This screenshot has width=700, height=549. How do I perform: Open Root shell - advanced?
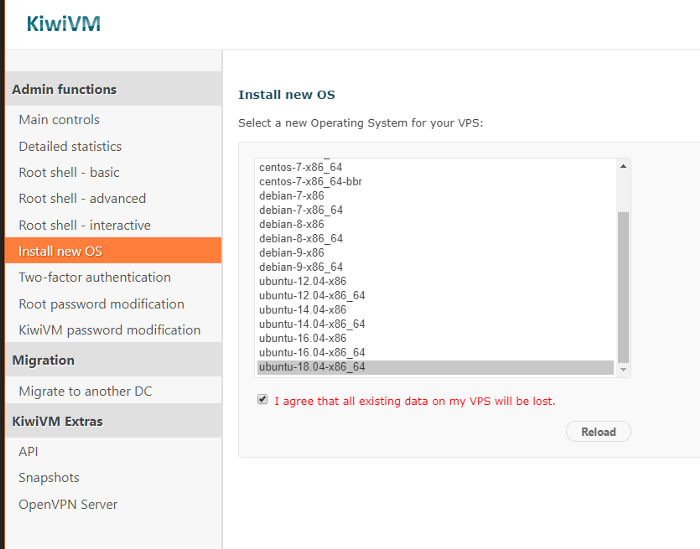[82, 198]
